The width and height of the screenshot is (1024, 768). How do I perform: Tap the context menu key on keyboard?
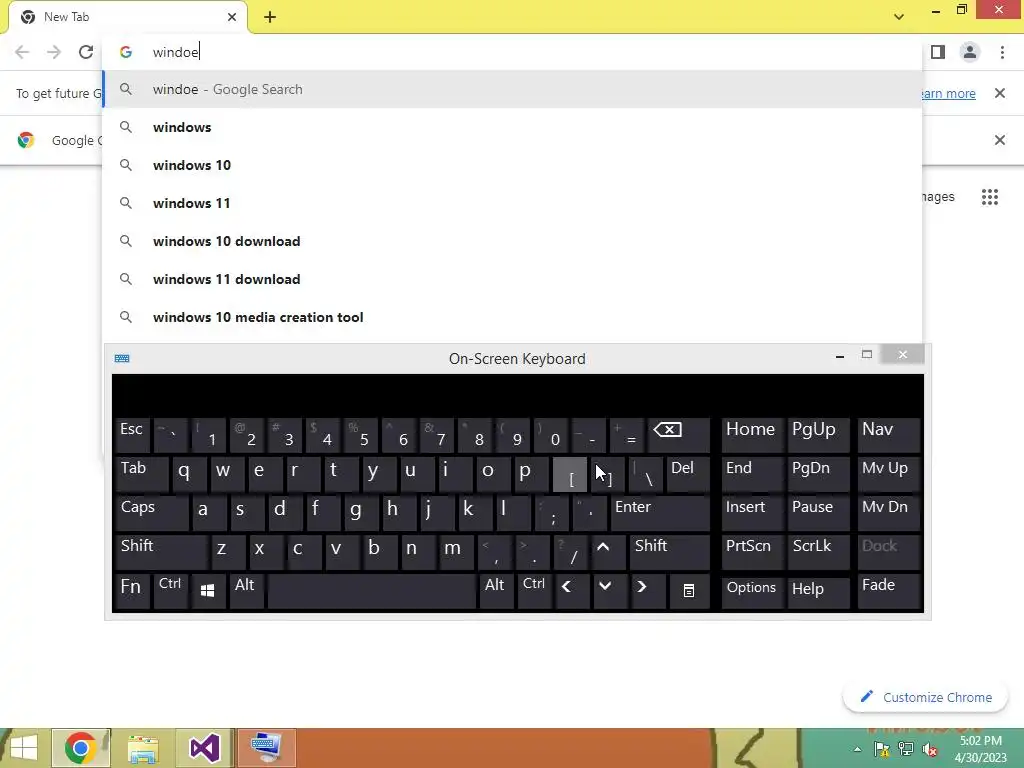tap(688, 591)
